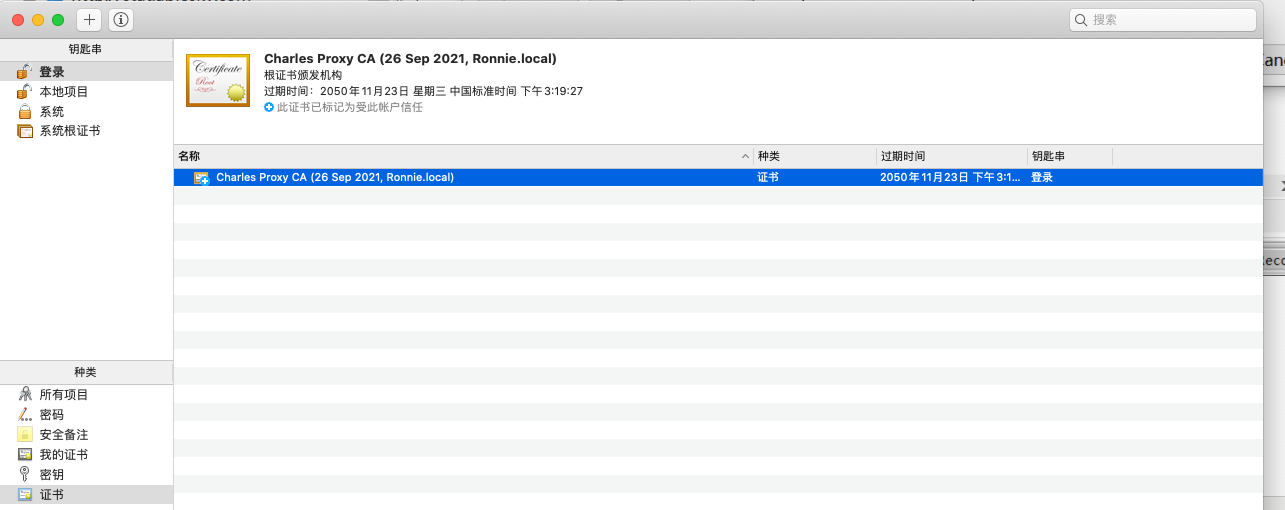
Task: Focus the 搜索 search field
Action: (1162, 19)
